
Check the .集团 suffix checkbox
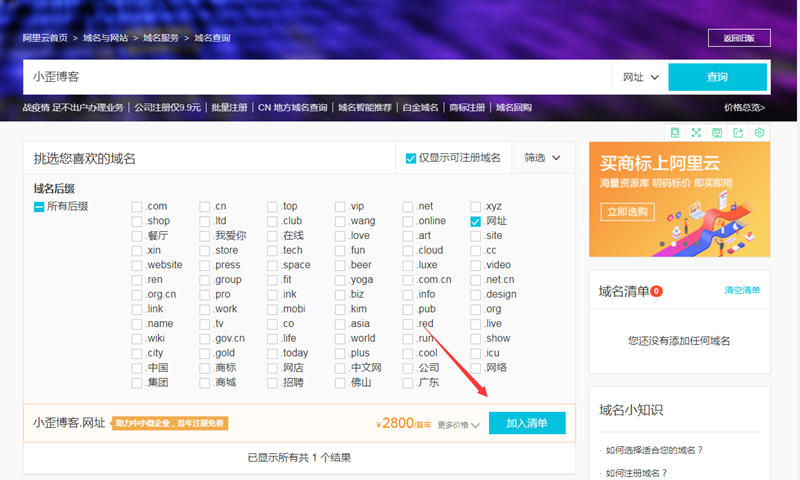pos(137,383)
